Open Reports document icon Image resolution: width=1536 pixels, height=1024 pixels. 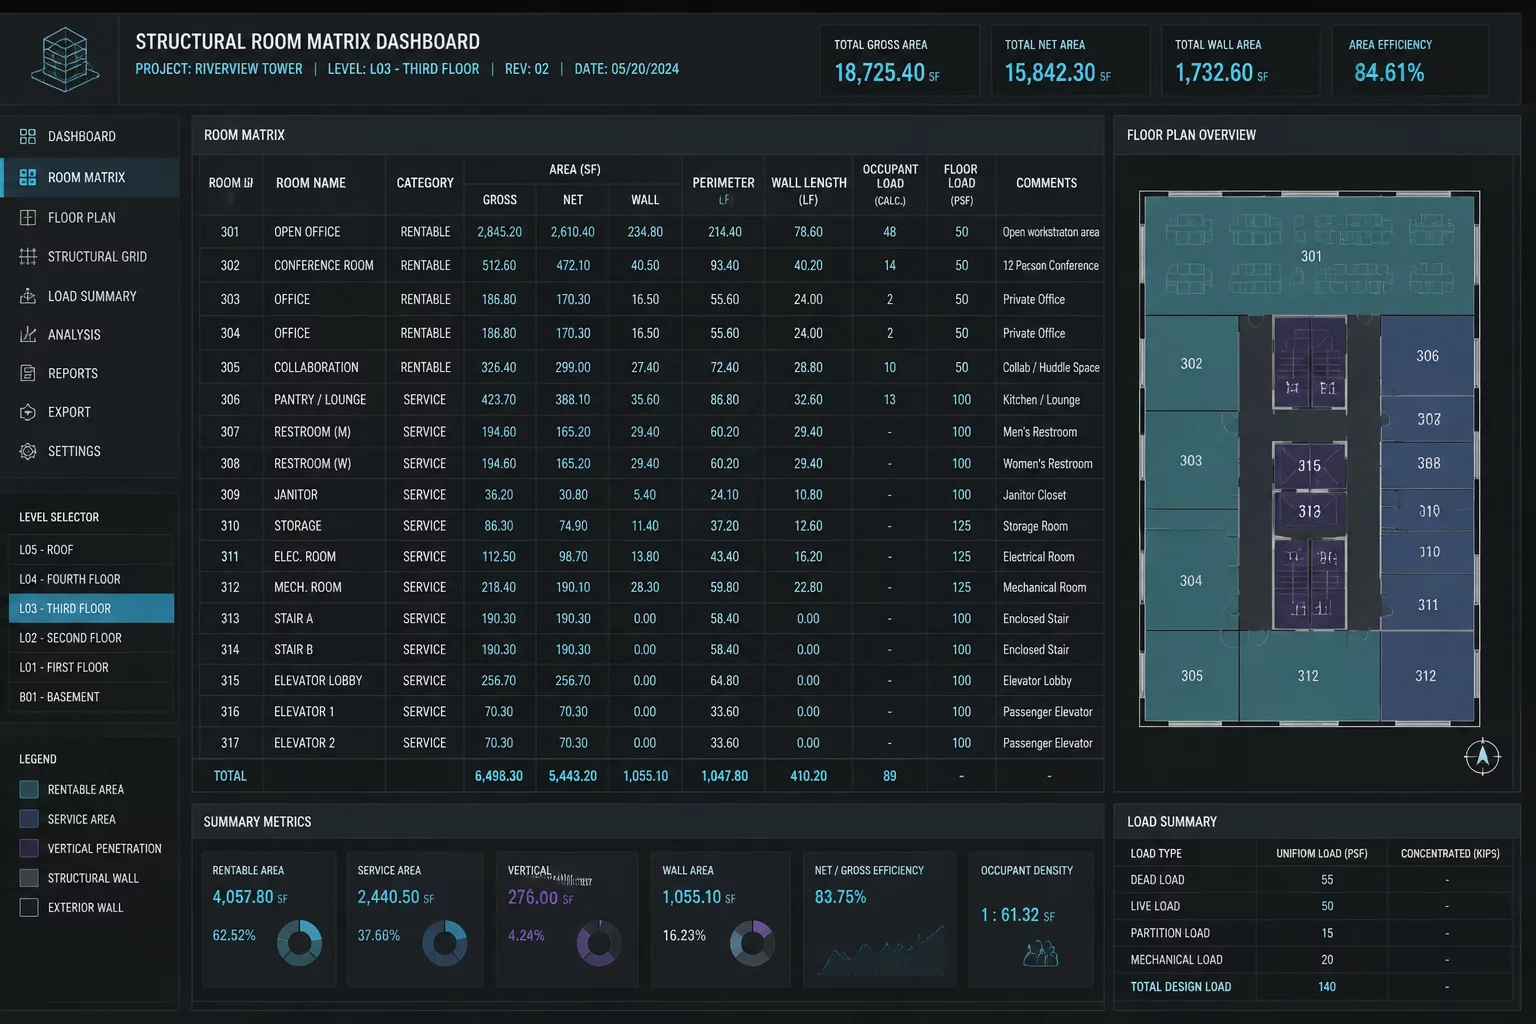tap(28, 373)
